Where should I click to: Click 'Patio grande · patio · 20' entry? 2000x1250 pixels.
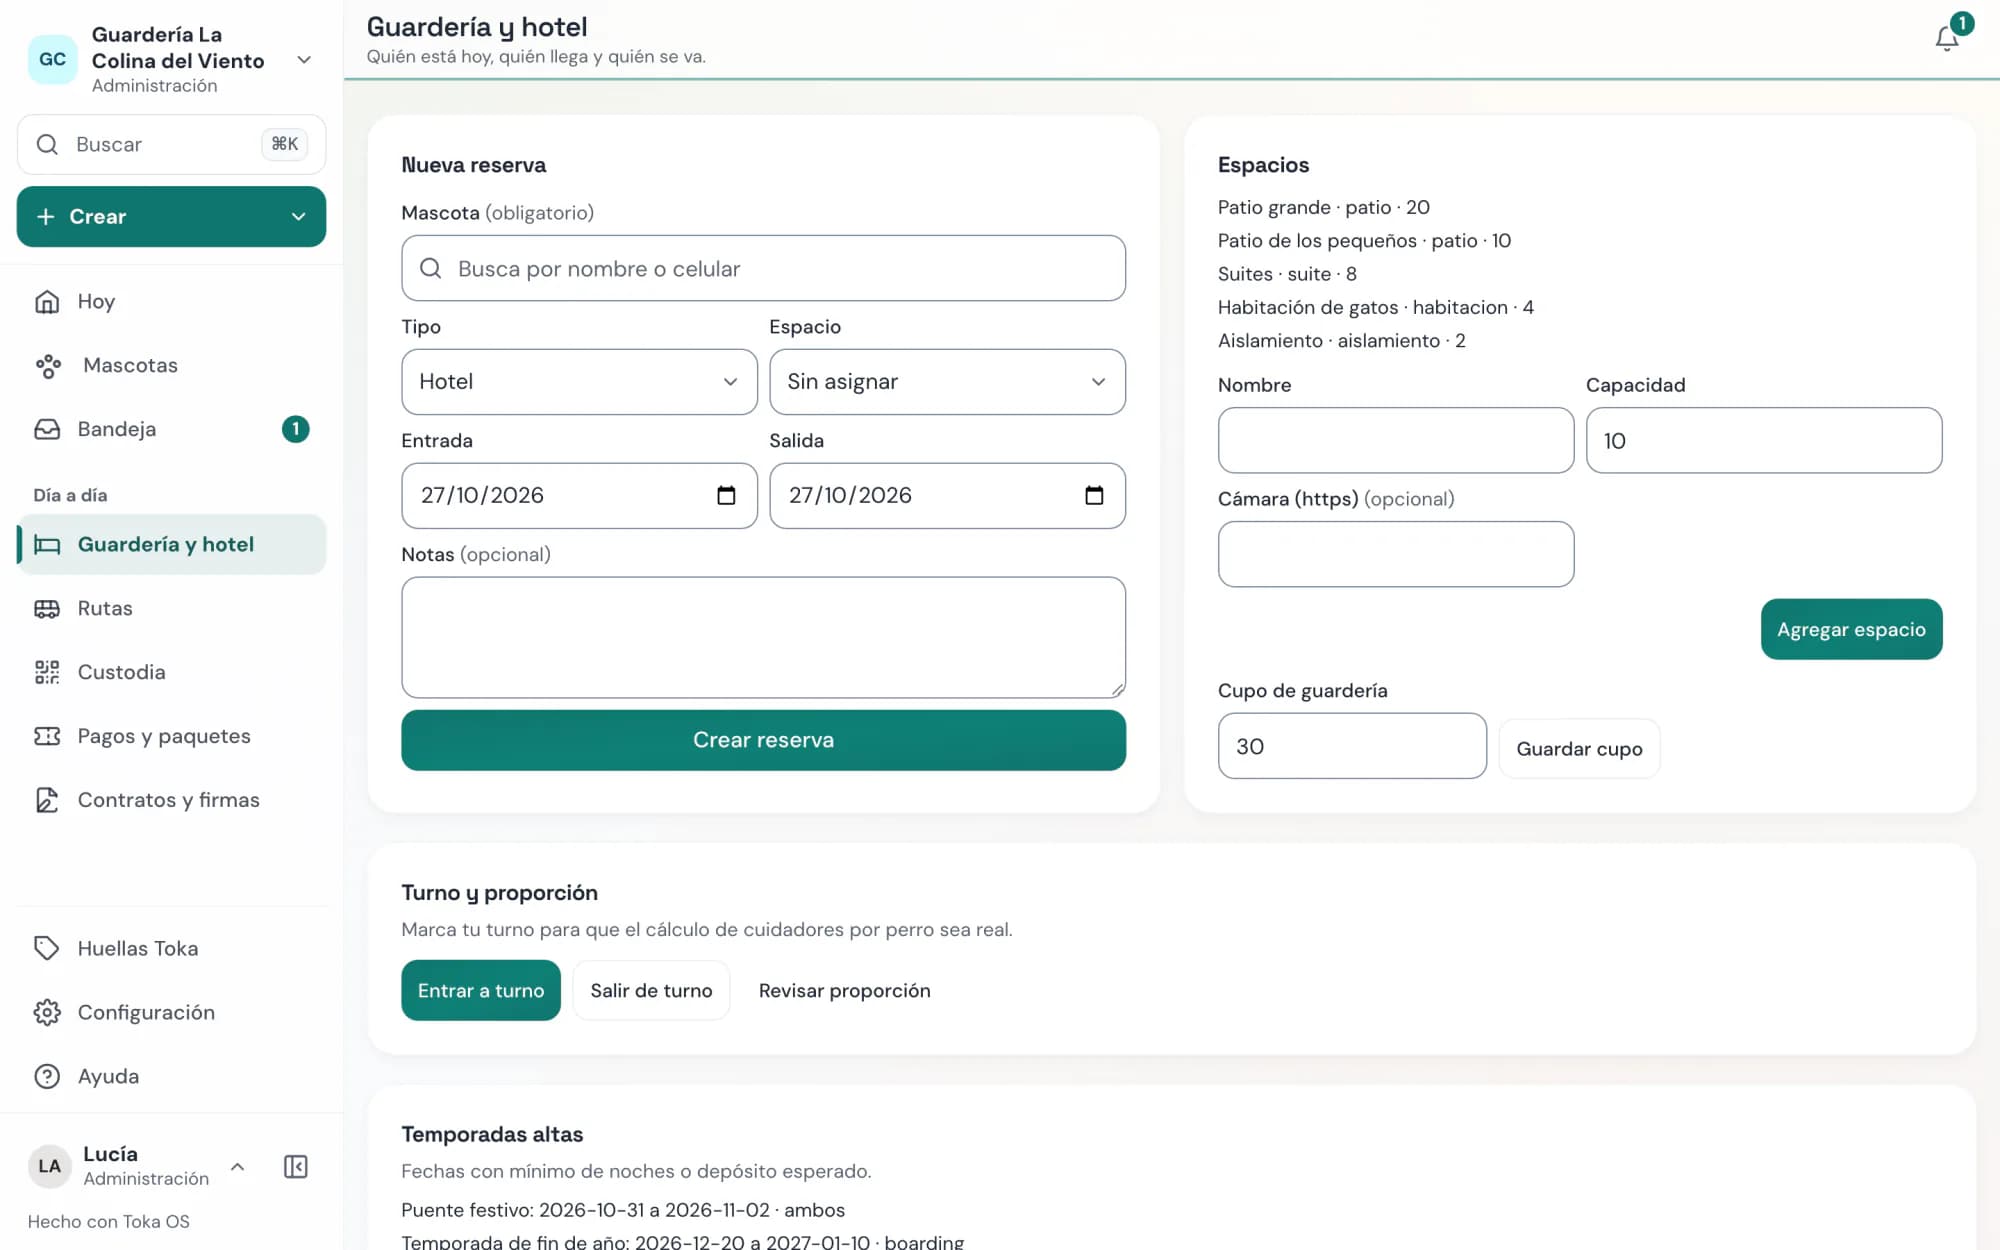[1323, 207]
